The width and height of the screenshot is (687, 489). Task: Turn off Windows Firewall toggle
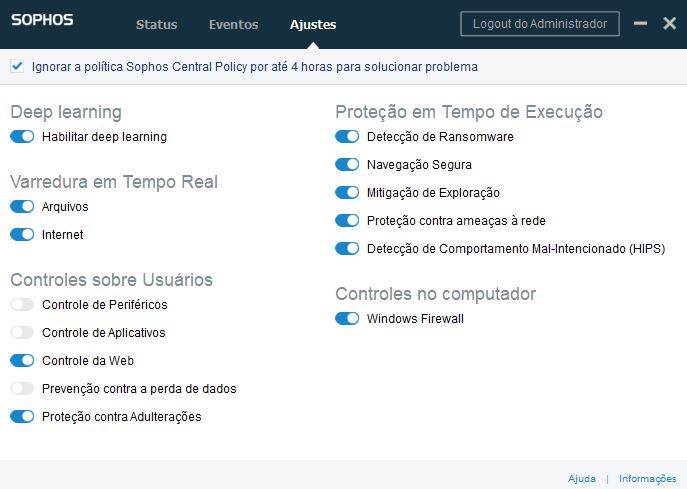[x=347, y=319]
